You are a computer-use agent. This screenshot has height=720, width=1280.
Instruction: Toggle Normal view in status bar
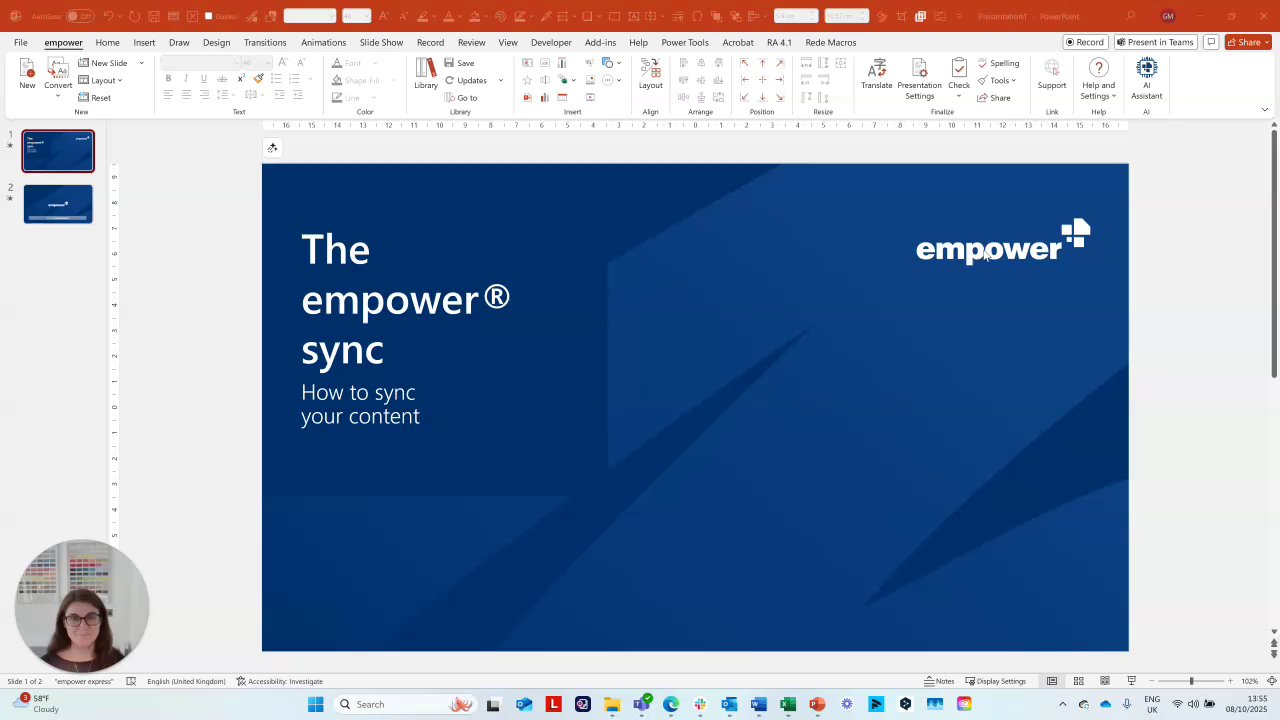point(1052,681)
